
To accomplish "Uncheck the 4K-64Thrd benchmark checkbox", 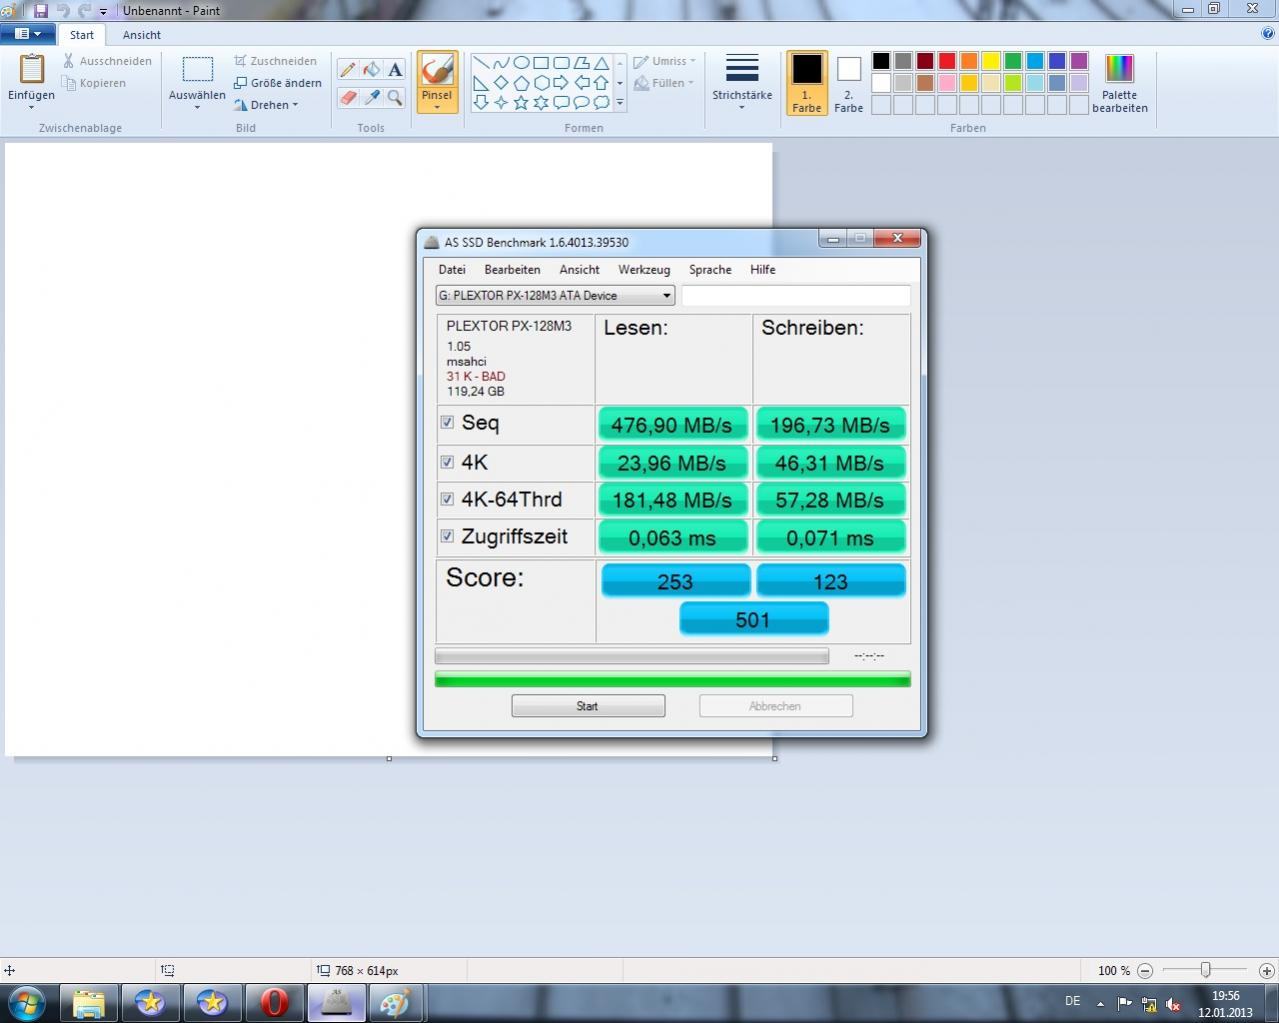I will click(x=447, y=499).
